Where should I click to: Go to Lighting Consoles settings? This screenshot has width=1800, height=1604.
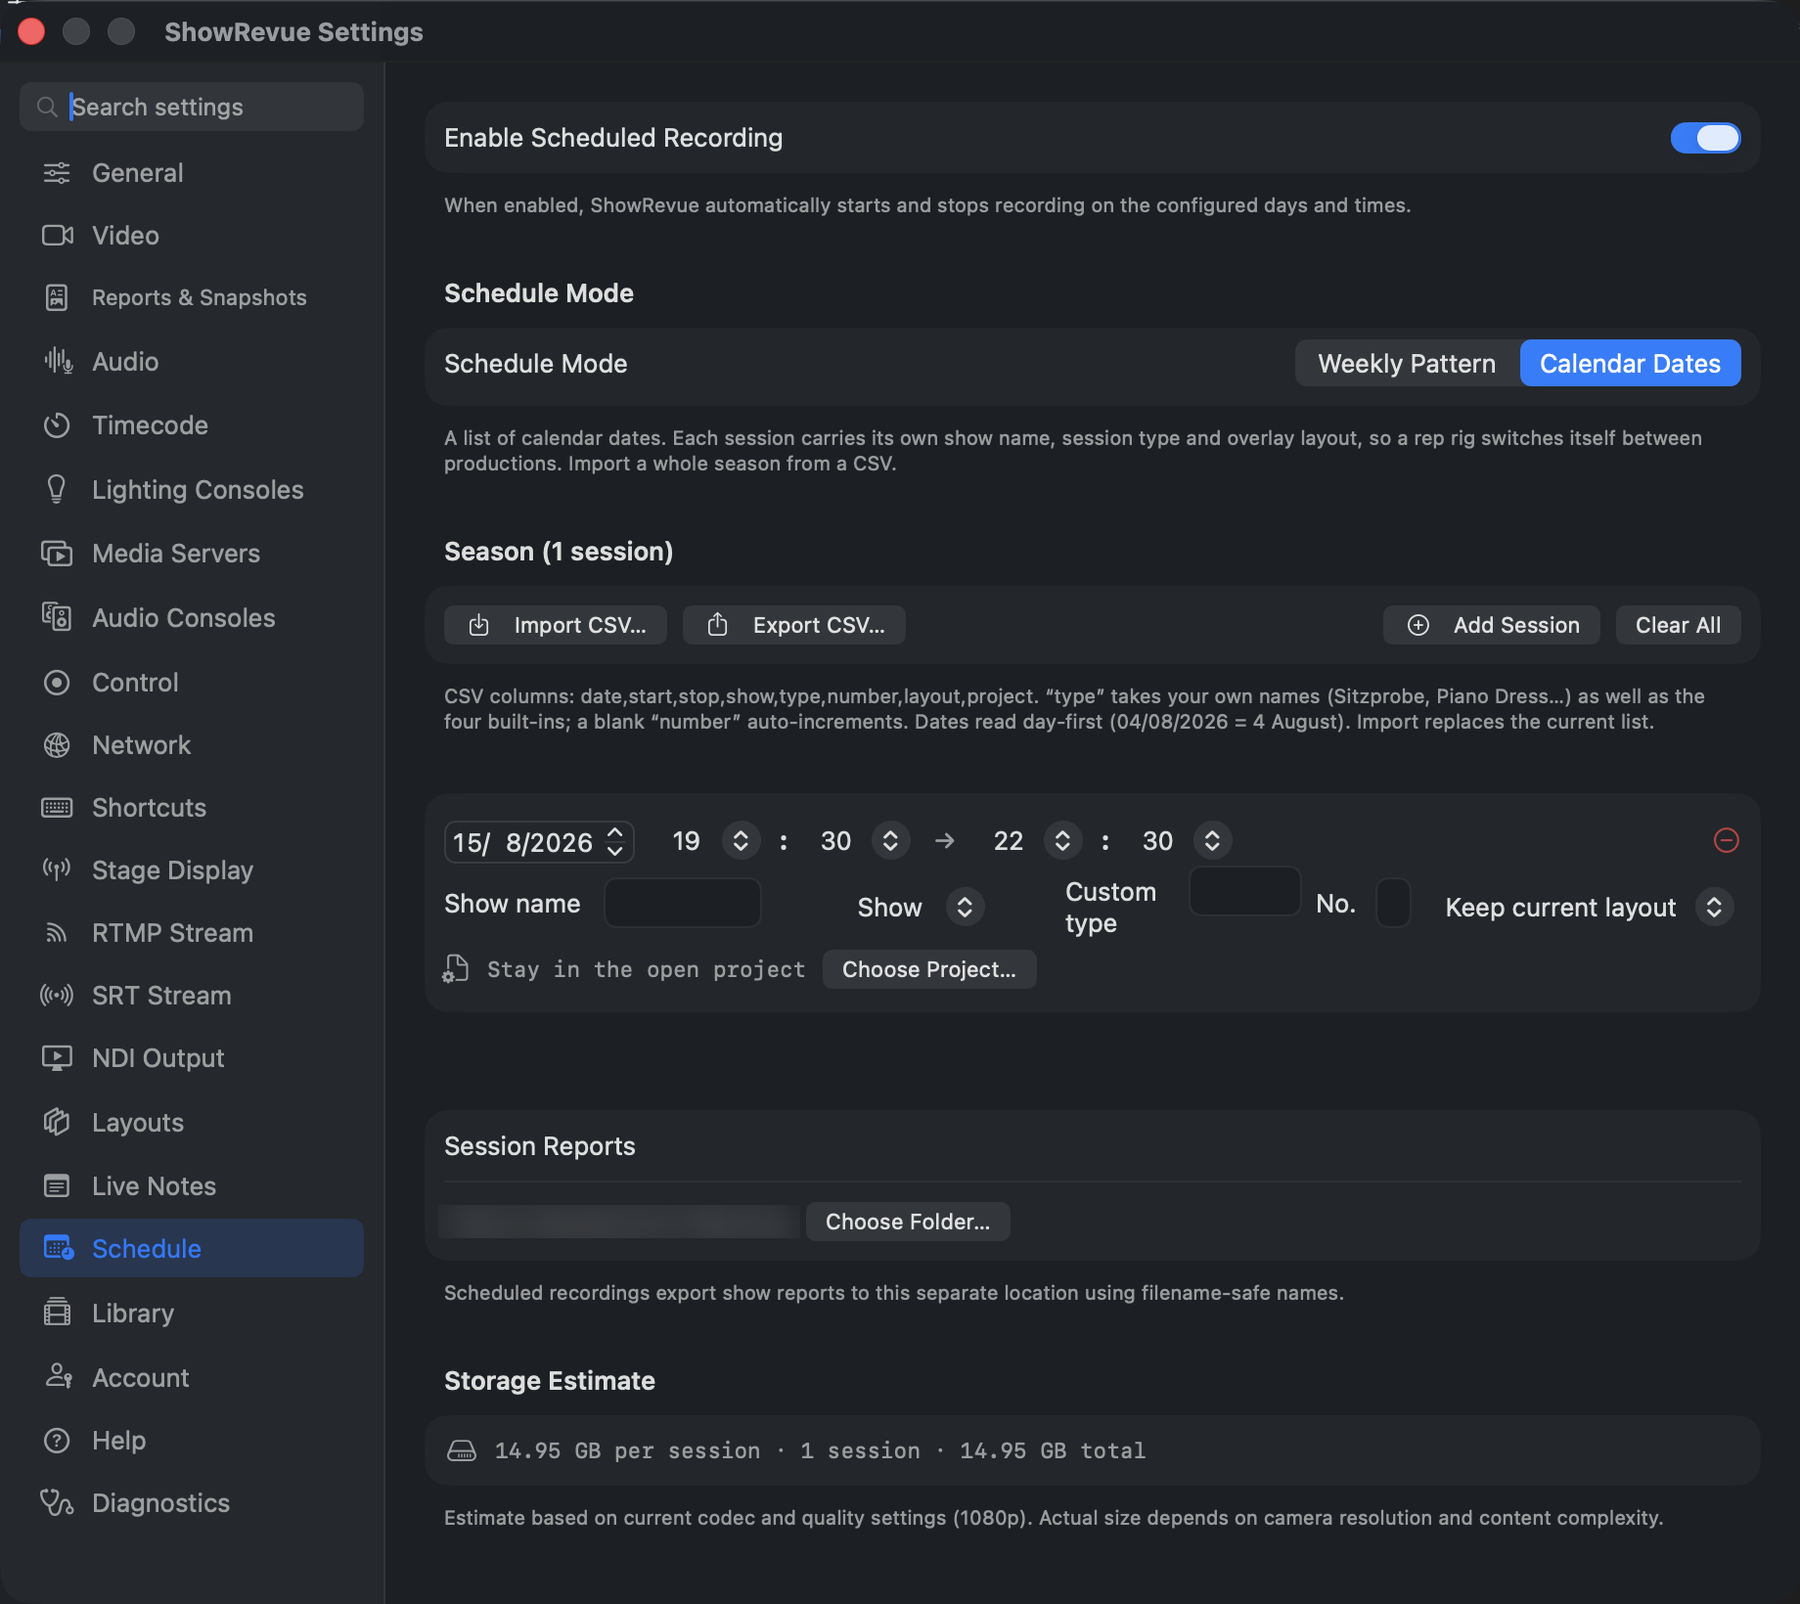click(x=192, y=489)
